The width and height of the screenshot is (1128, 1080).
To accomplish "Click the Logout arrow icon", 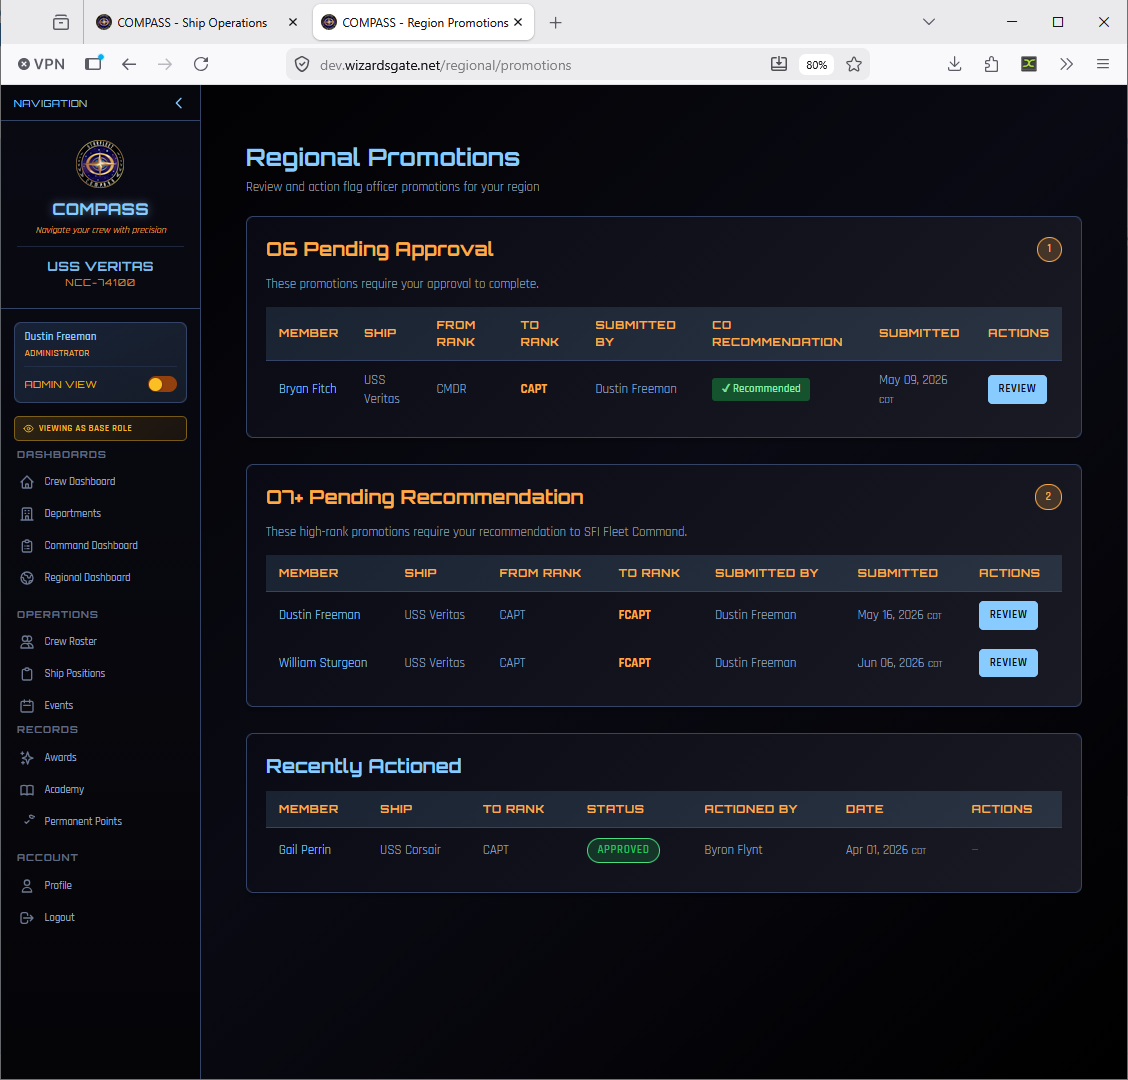I will [x=27, y=918].
